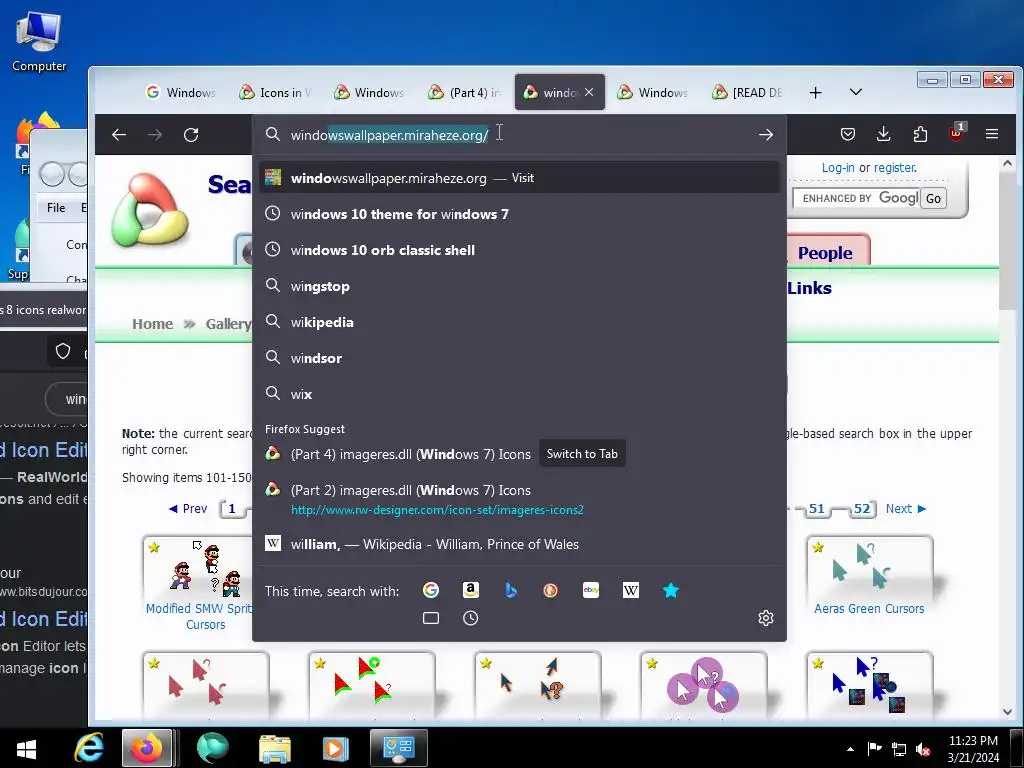Open the Downloads toolbar icon

[x=884, y=134]
